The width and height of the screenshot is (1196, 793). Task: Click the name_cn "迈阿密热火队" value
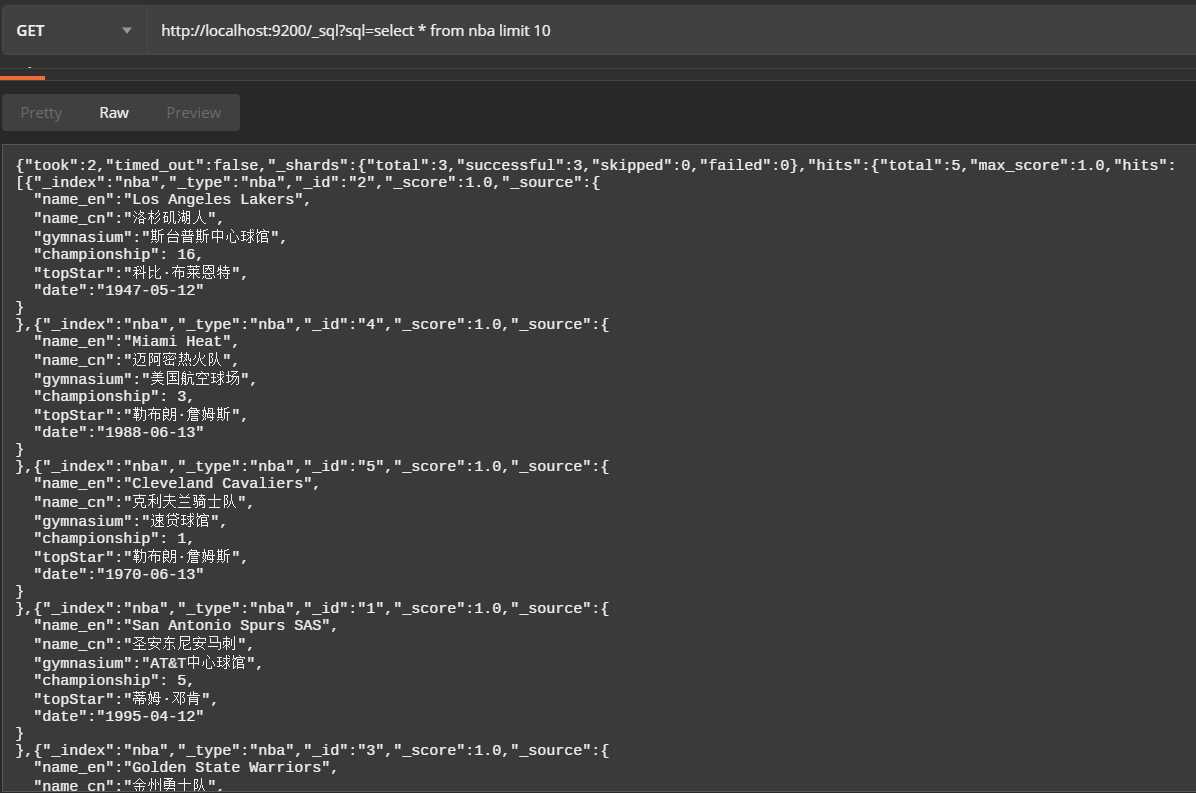pos(177,359)
